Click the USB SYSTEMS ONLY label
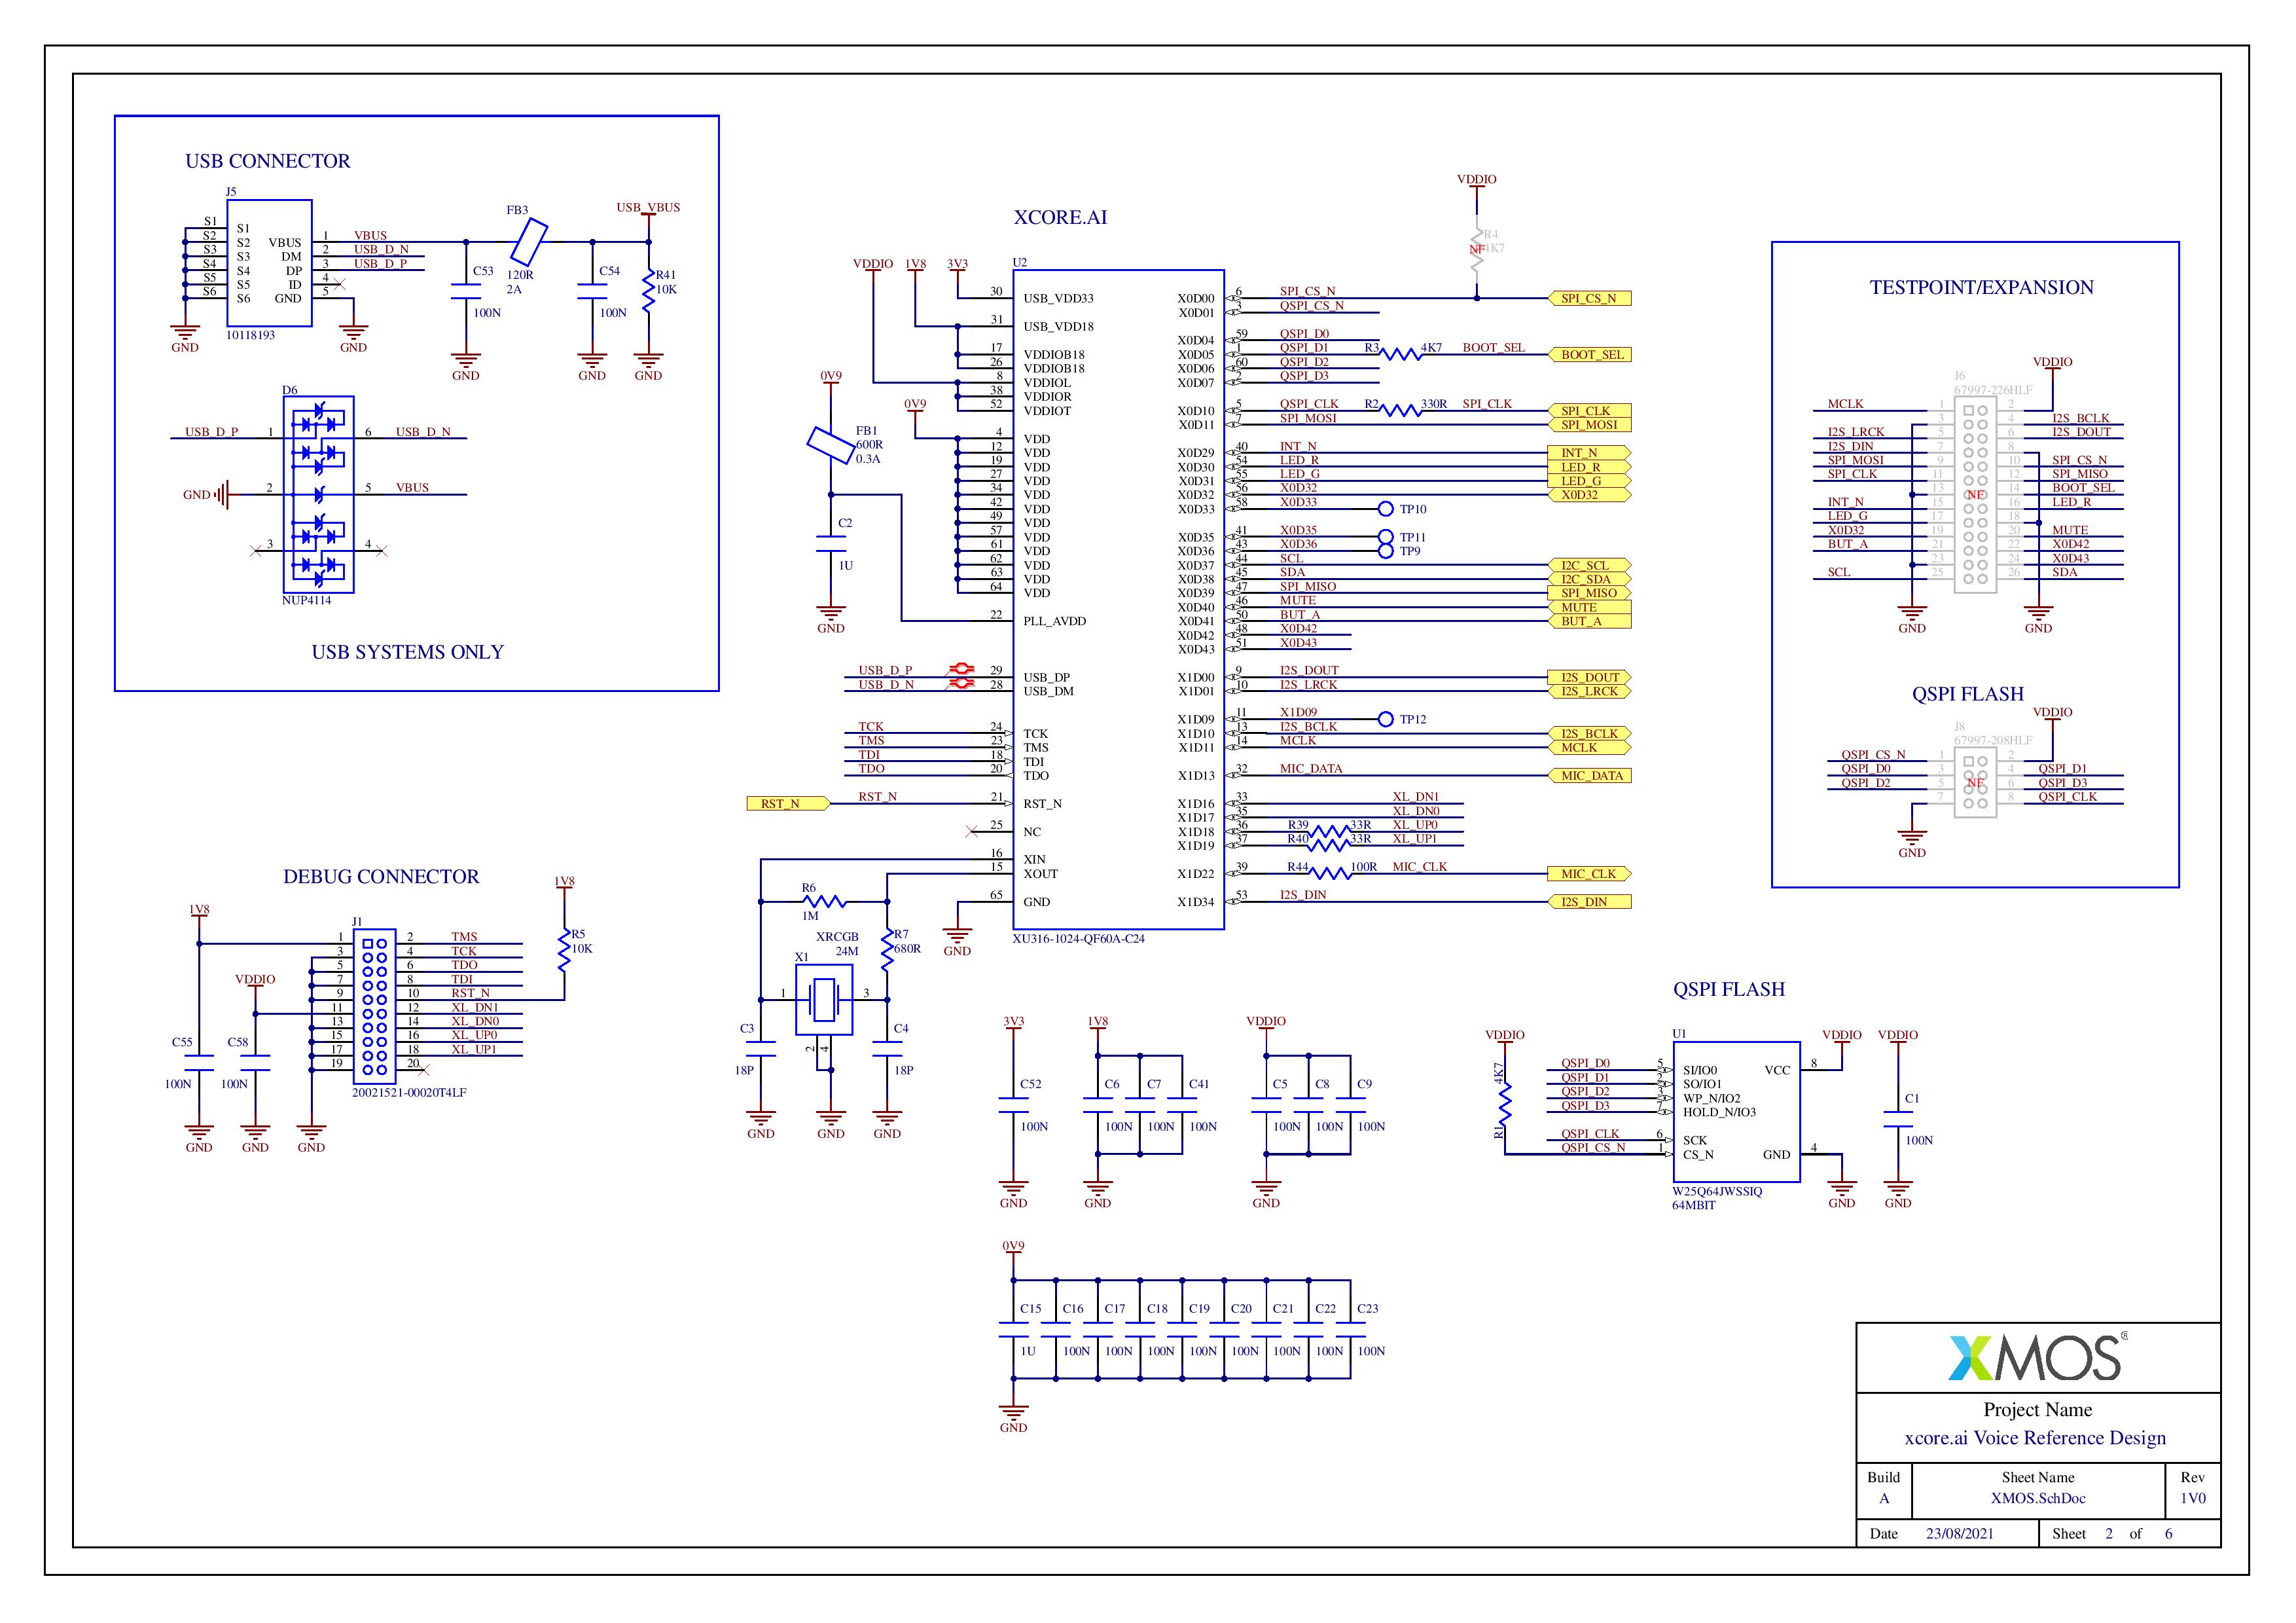2296x1623 pixels. [407, 652]
